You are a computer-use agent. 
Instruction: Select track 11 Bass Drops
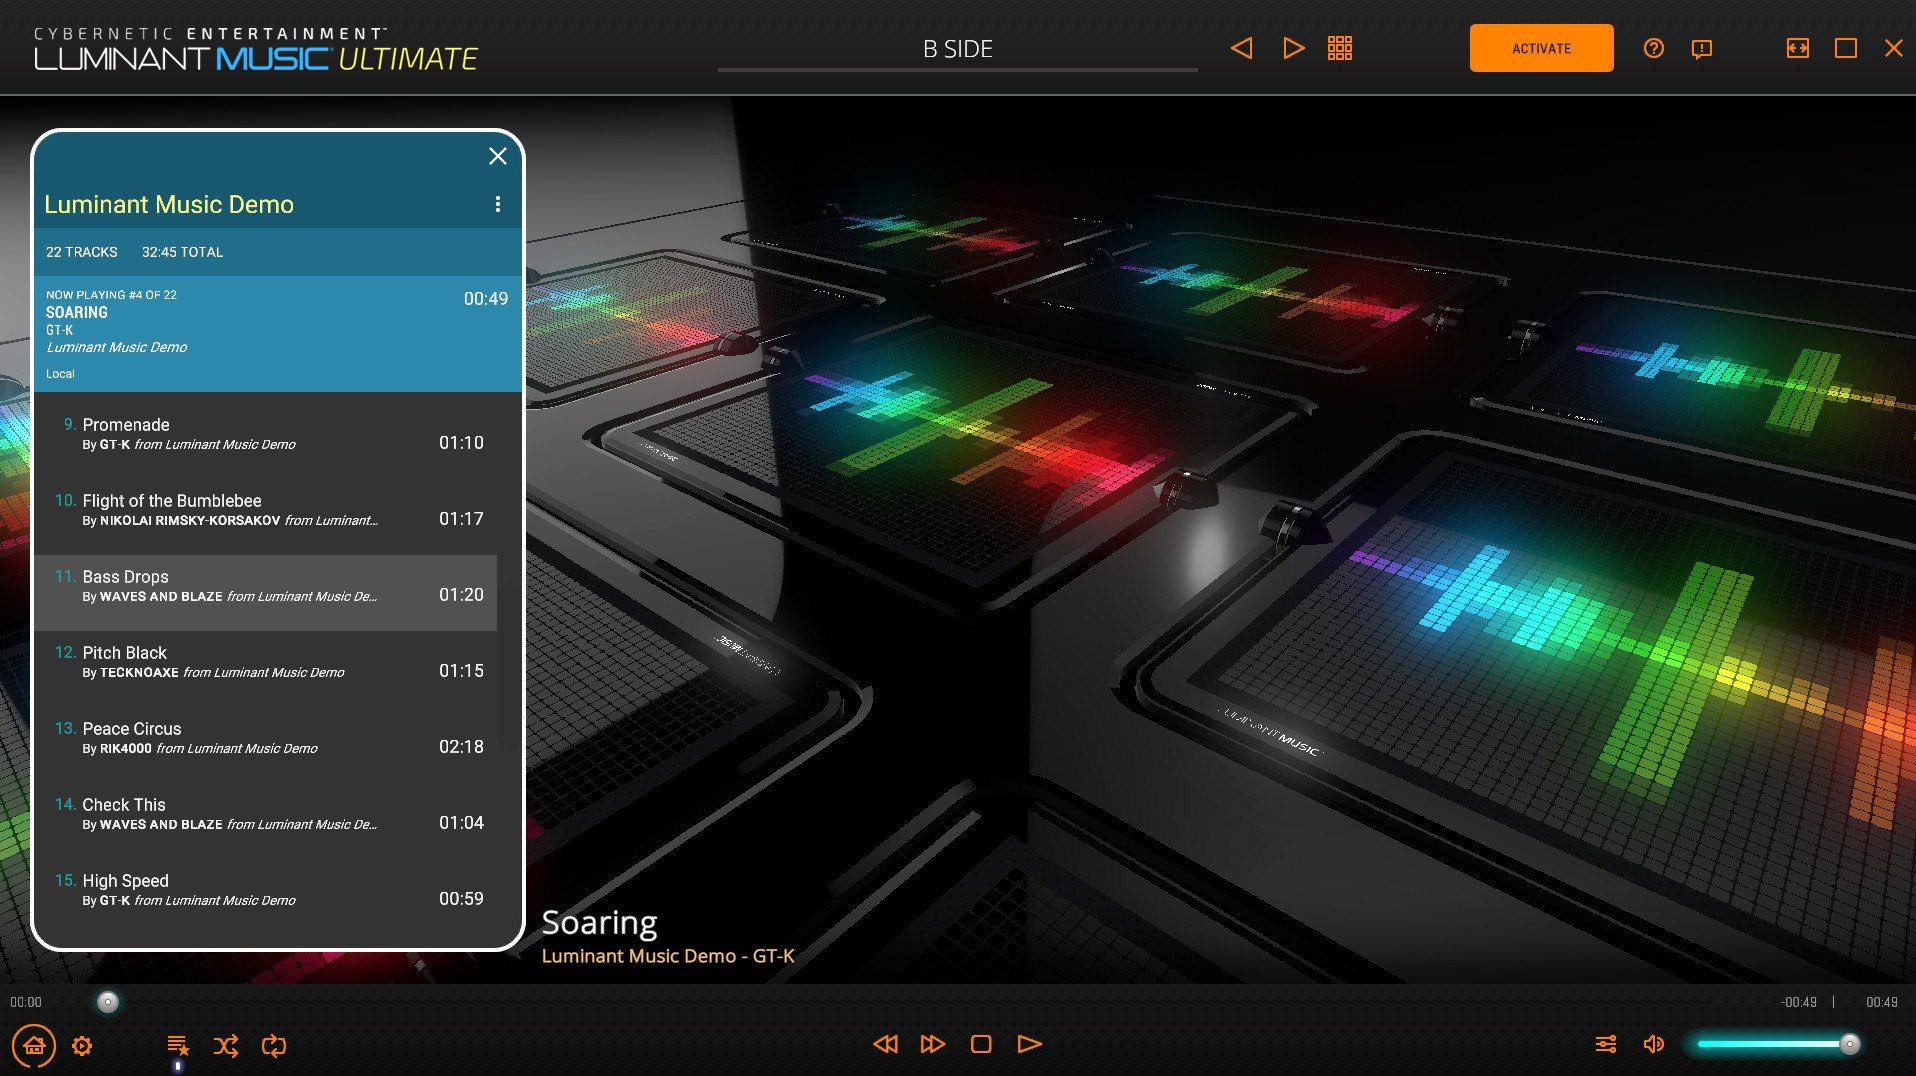click(x=266, y=593)
